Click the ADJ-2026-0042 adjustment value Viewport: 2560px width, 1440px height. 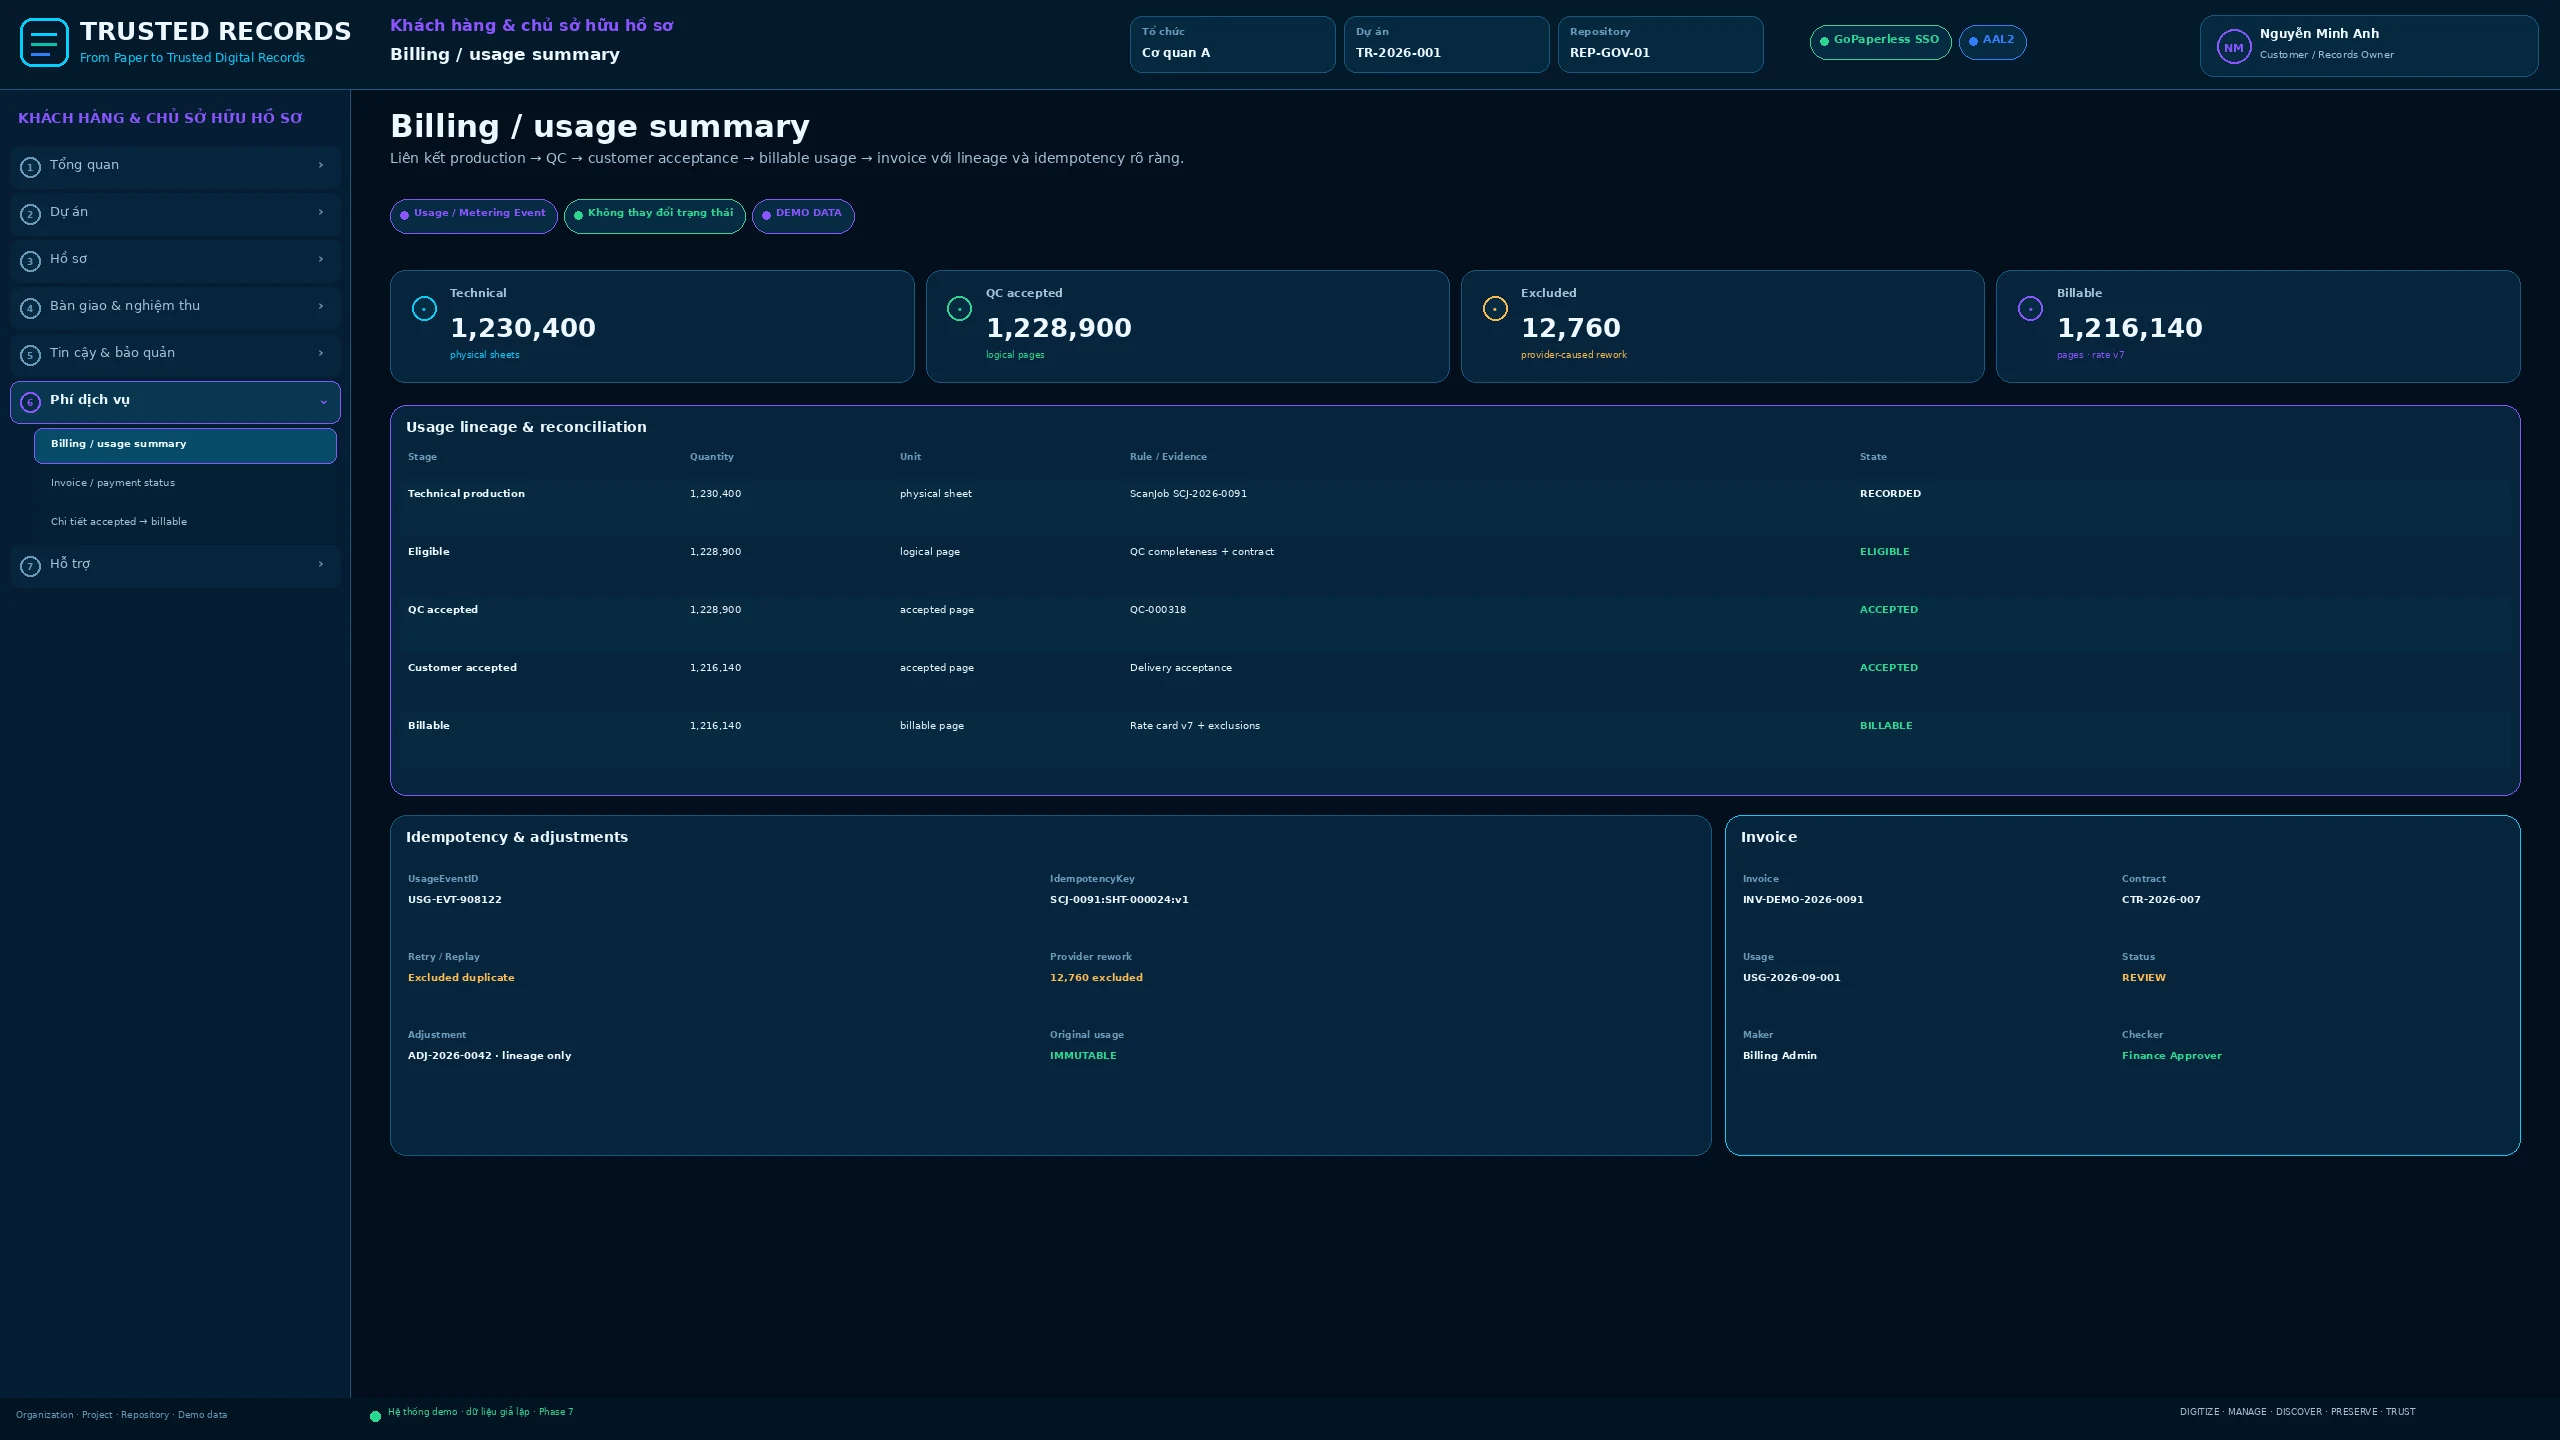coord(490,1056)
